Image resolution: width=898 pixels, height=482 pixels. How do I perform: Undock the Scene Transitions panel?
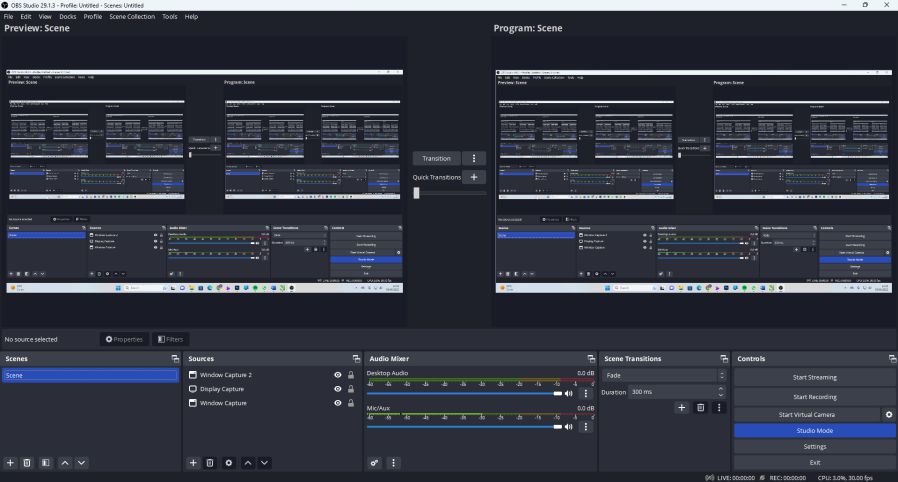point(724,358)
